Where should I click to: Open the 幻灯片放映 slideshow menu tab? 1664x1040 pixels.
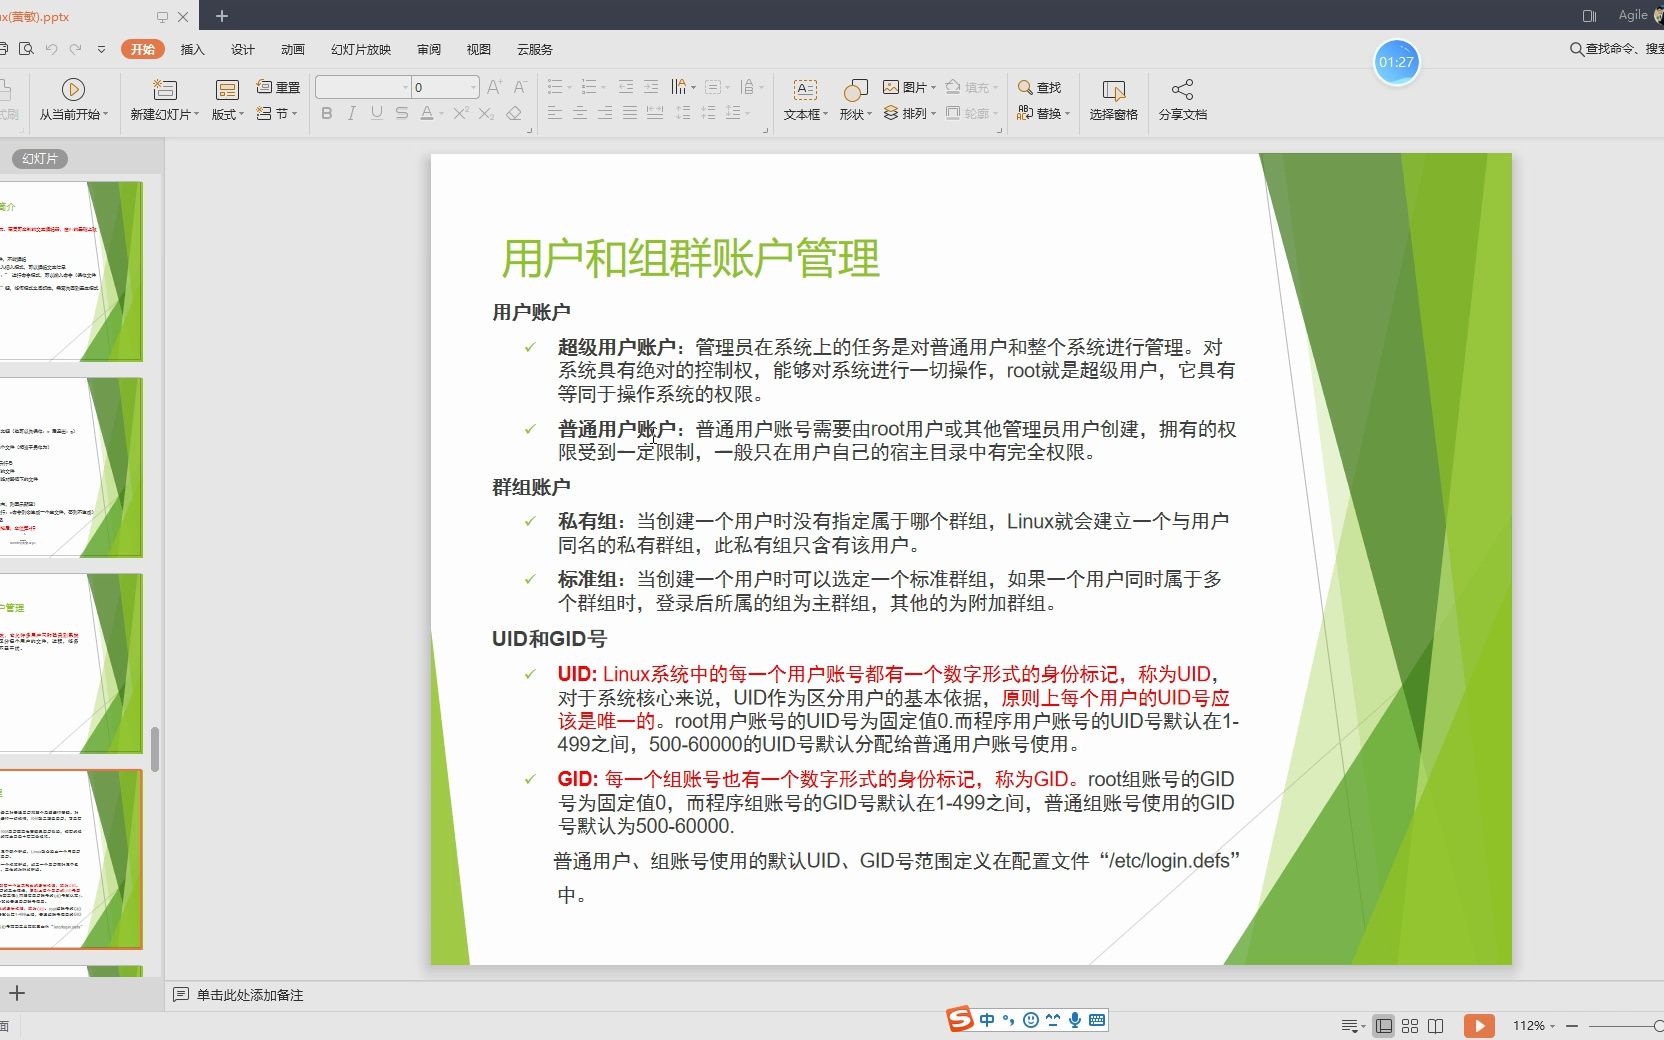tap(360, 49)
